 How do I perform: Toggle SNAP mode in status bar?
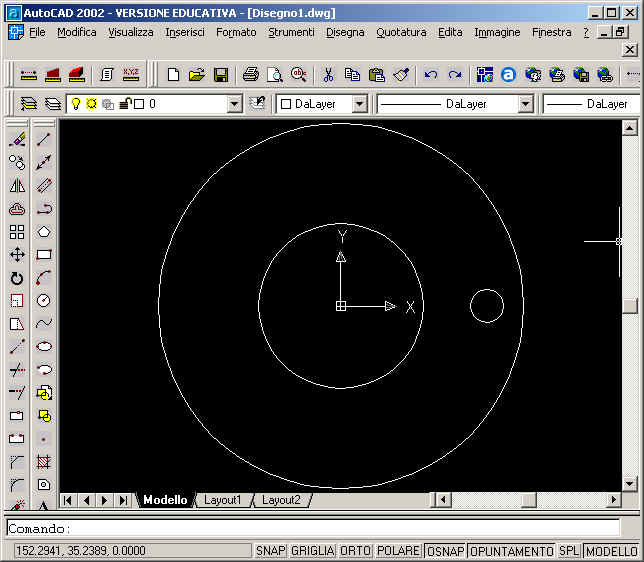click(269, 551)
